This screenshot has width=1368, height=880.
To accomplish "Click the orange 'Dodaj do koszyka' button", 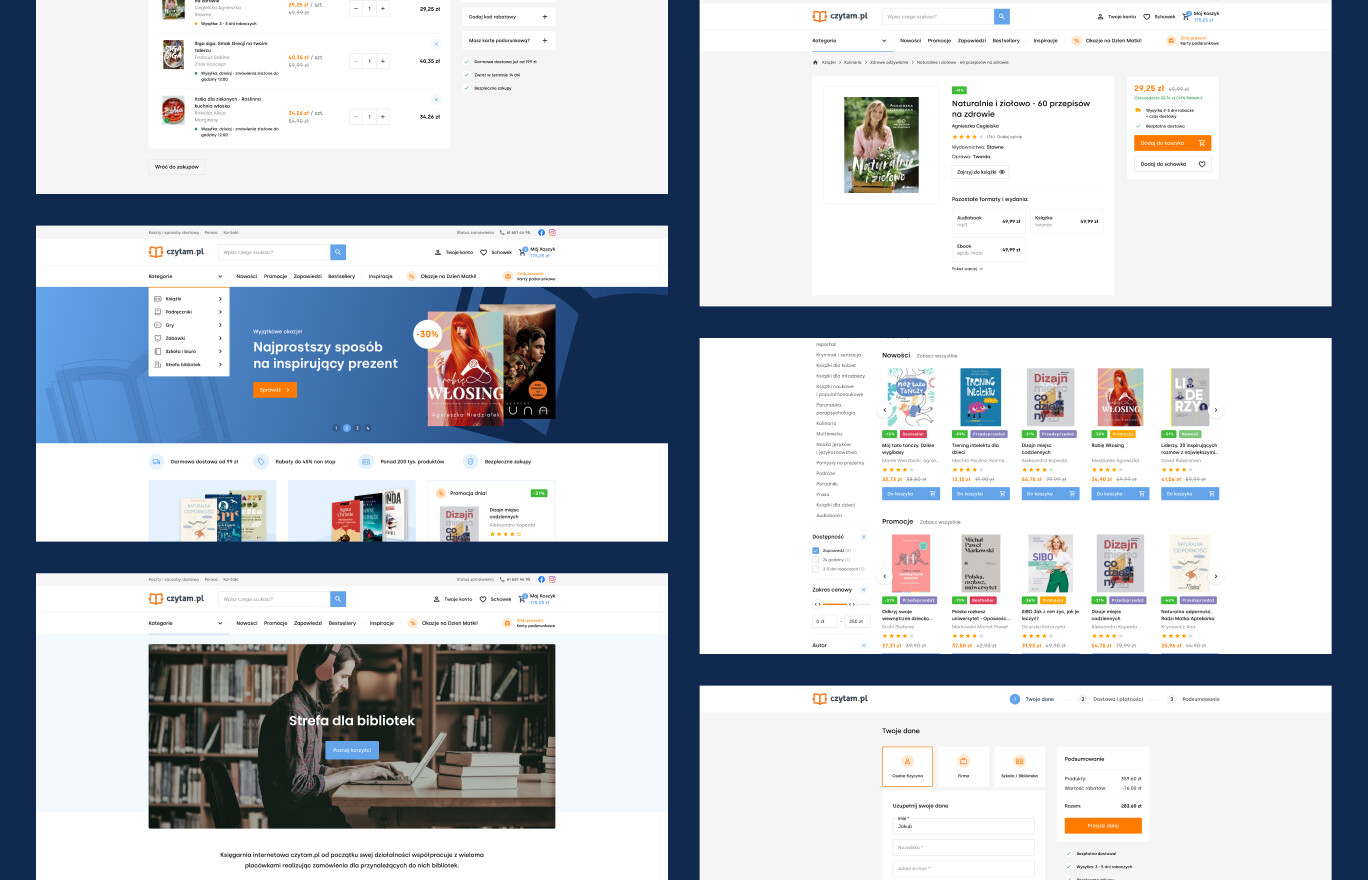I will click(1172, 143).
